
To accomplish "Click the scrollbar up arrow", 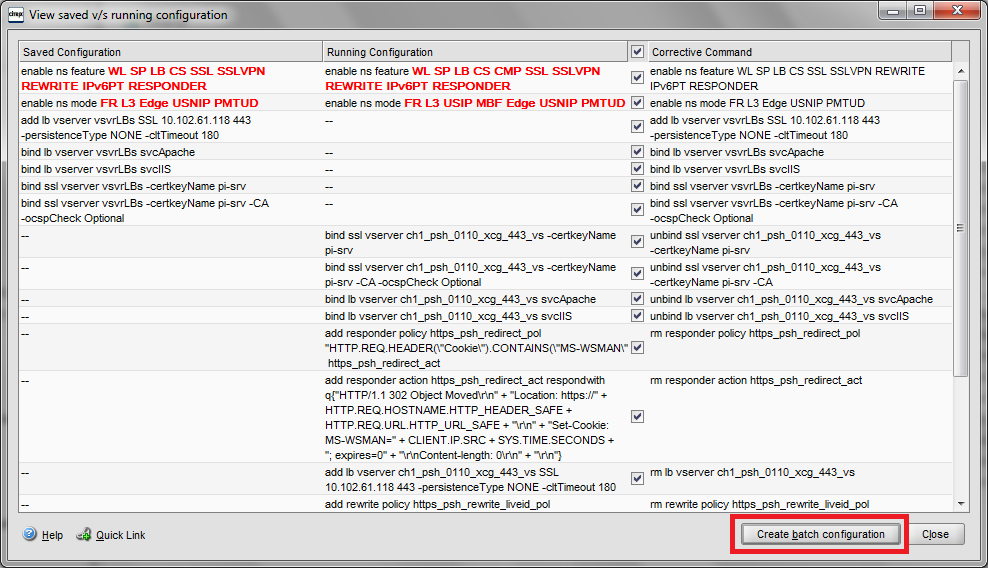I will click(x=960, y=71).
